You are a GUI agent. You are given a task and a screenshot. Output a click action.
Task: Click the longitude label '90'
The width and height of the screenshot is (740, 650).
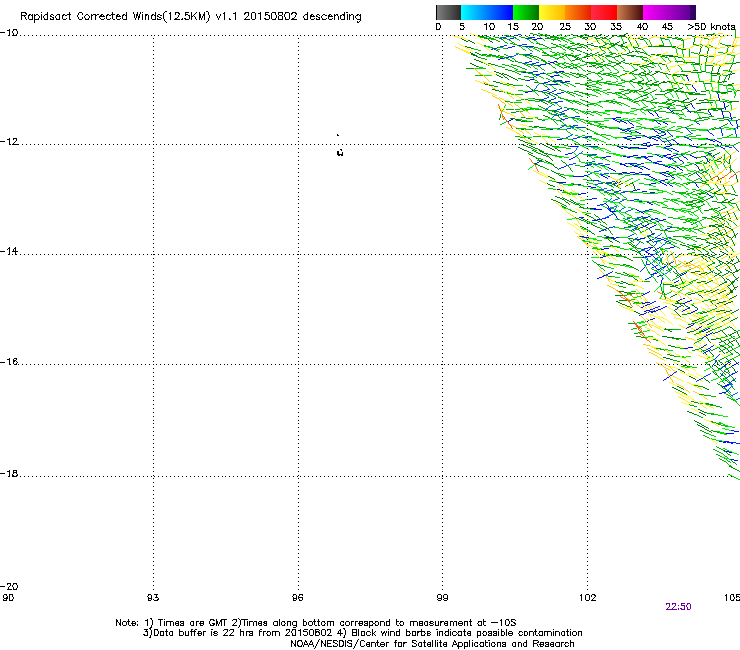click(8, 598)
